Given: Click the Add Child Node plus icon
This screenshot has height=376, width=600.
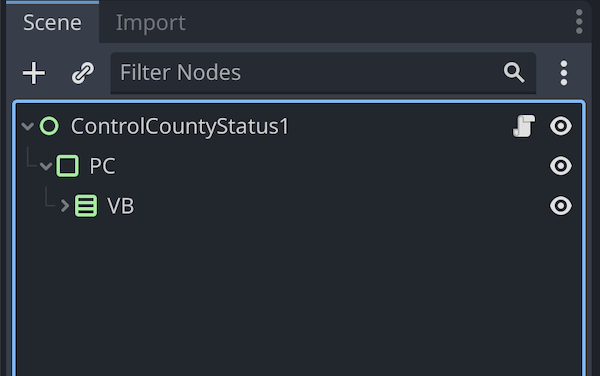Looking at the screenshot, I should coord(34,73).
